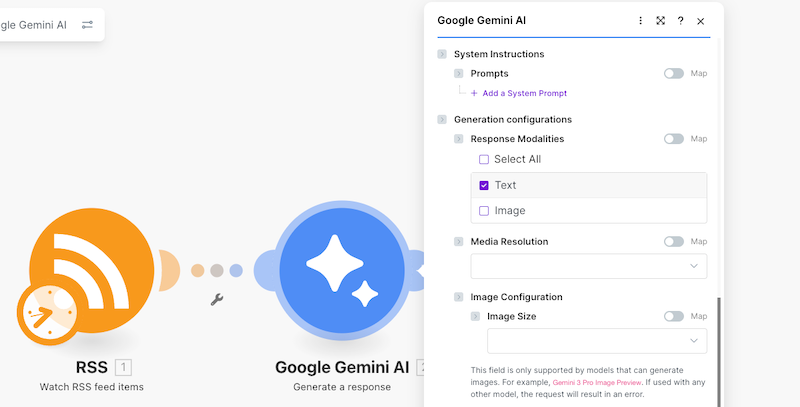The height and width of the screenshot is (407, 800).
Task: Close the Google Gemini AI panel
Action: coord(701,21)
